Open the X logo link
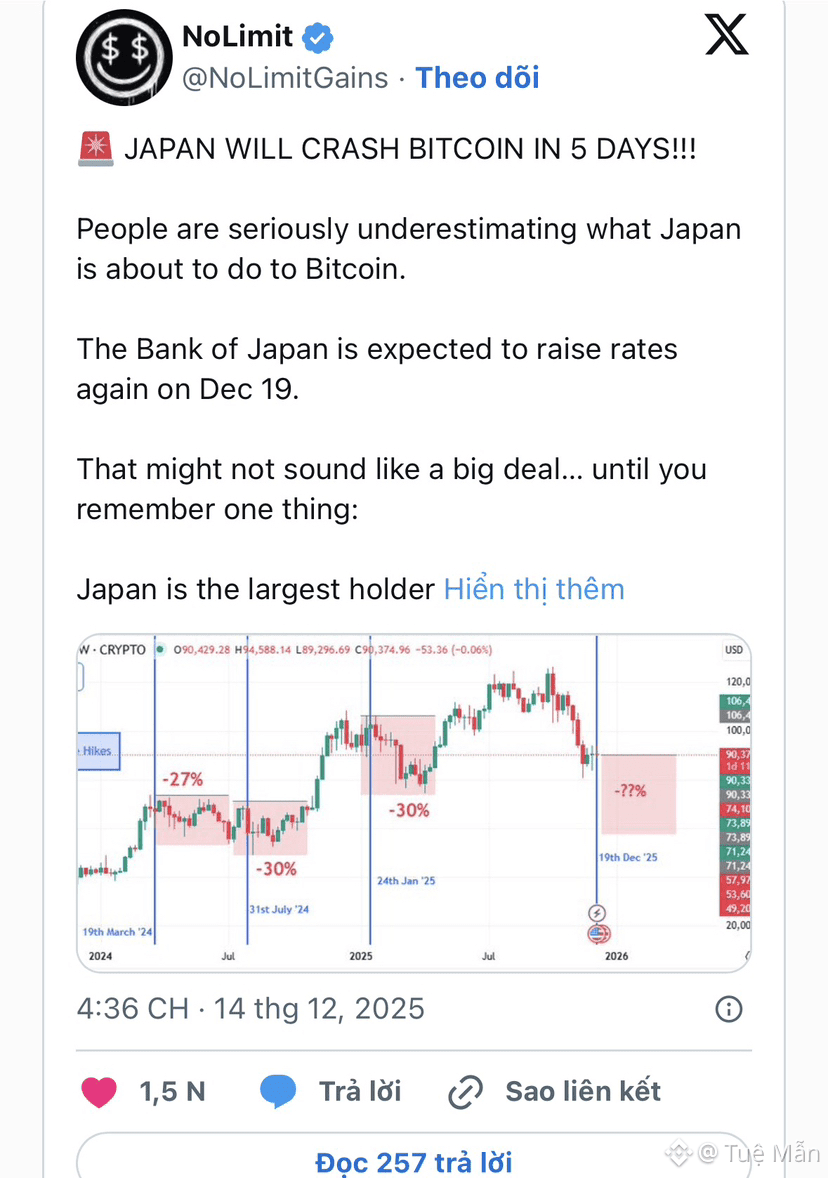The image size is (828, 1178). tap(727, 35)
